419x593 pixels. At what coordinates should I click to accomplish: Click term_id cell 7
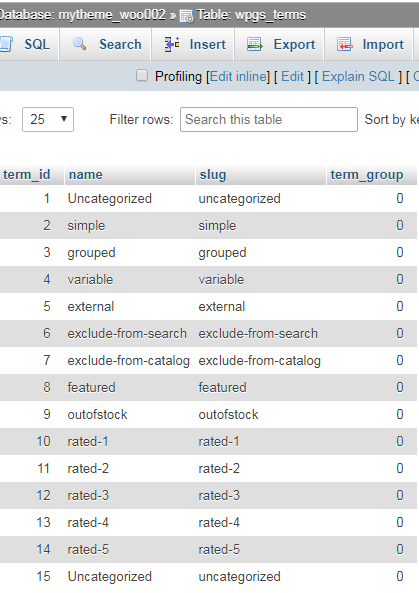pyautogui.click(x=47, y=360)
